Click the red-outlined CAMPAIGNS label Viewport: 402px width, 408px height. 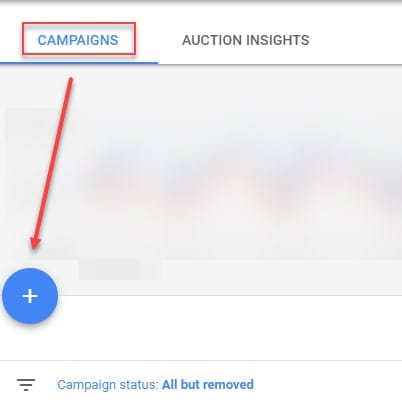pos(78,40)
